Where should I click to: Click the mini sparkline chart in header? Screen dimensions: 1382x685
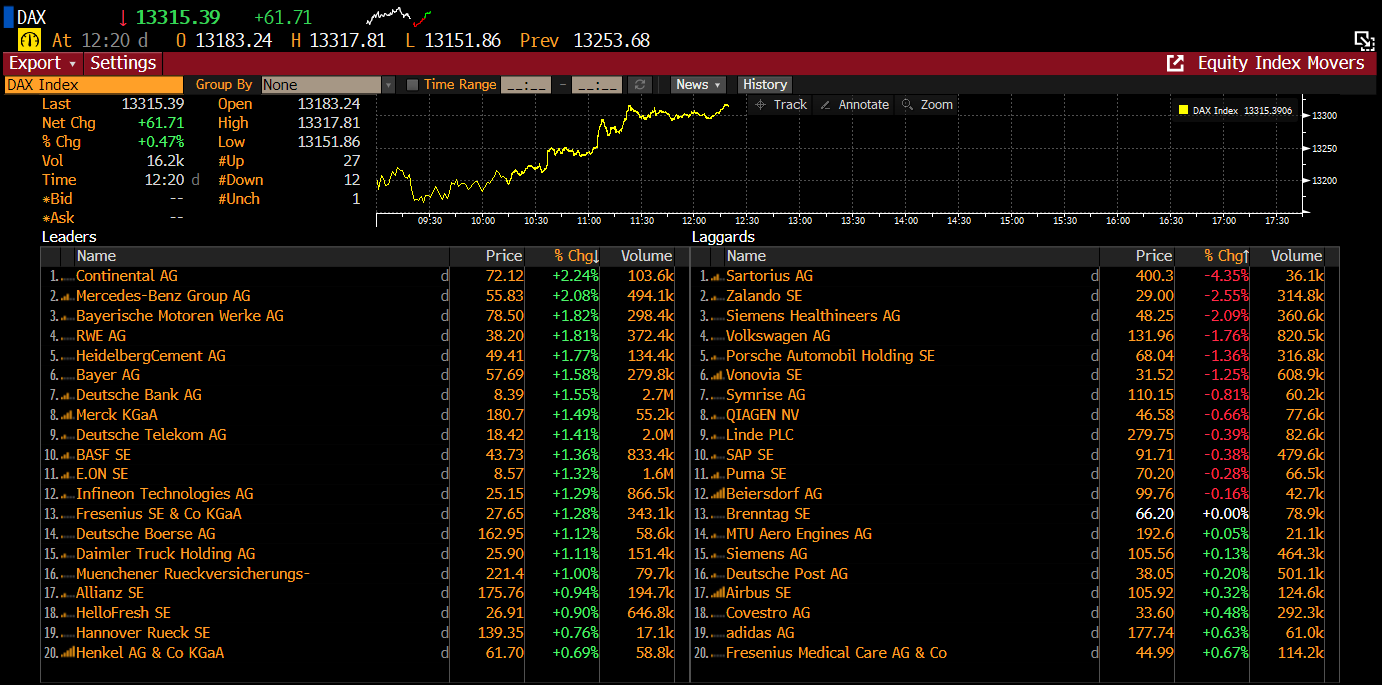399,17
